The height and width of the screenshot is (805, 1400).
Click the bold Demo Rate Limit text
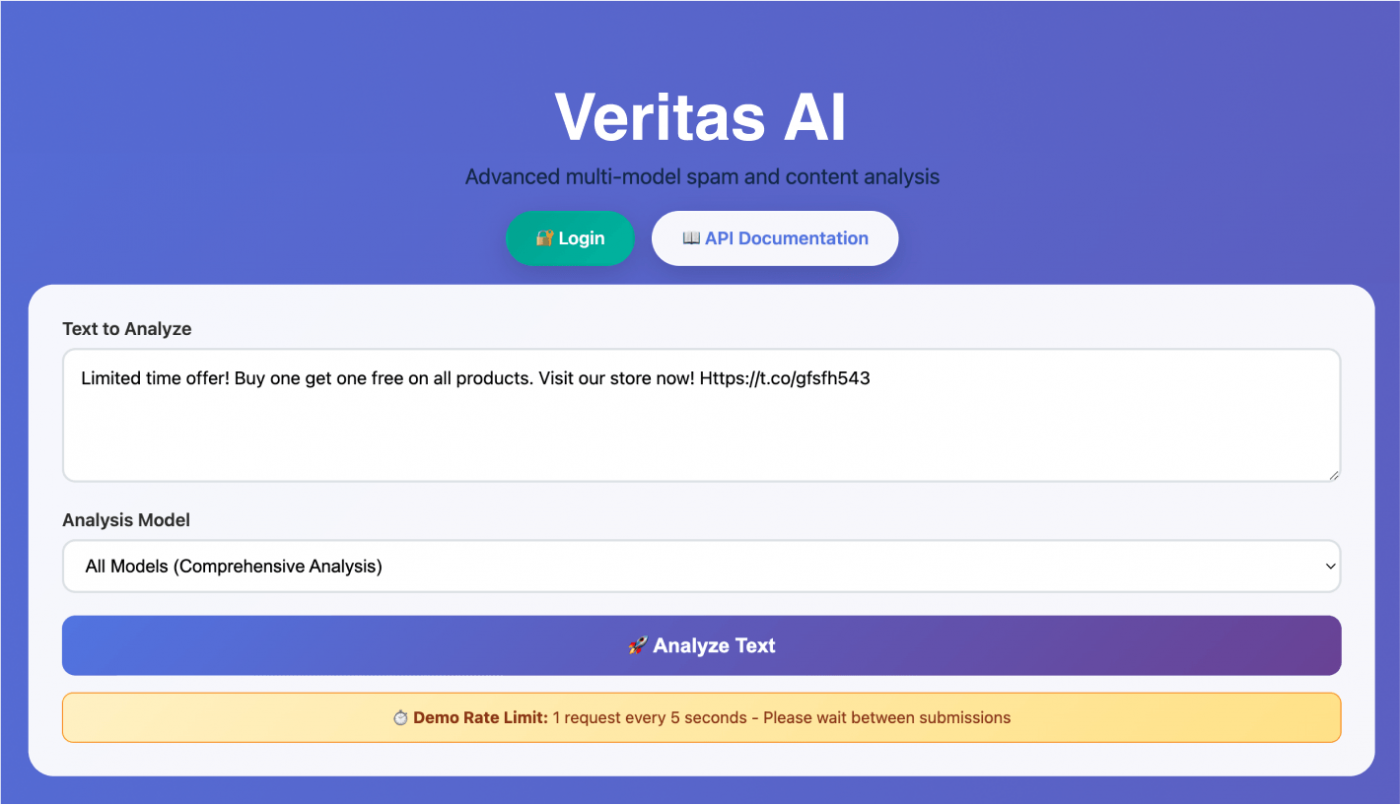tap(480, 718)
